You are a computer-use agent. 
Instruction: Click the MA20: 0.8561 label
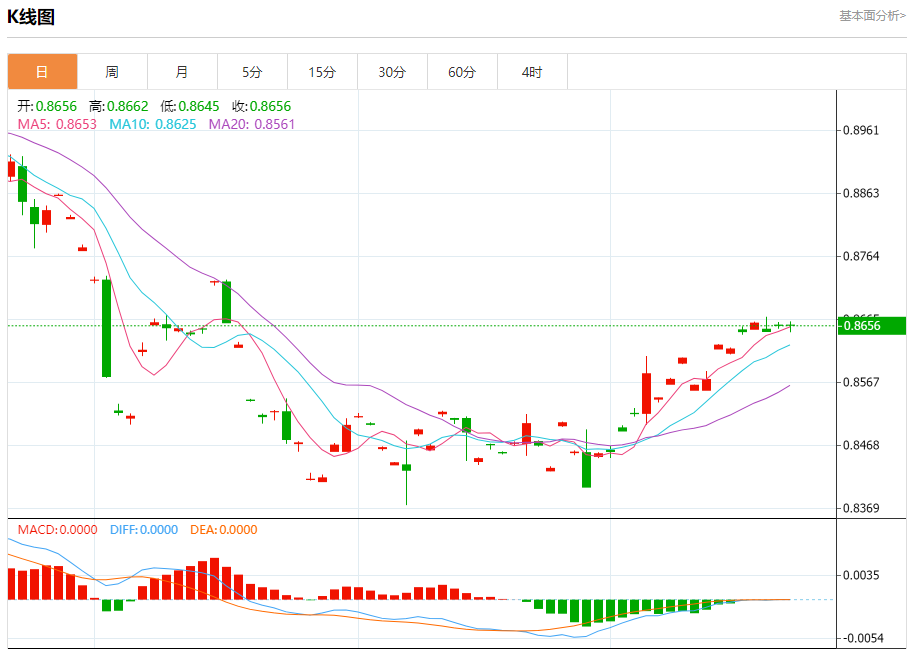(x=252, y=124)
